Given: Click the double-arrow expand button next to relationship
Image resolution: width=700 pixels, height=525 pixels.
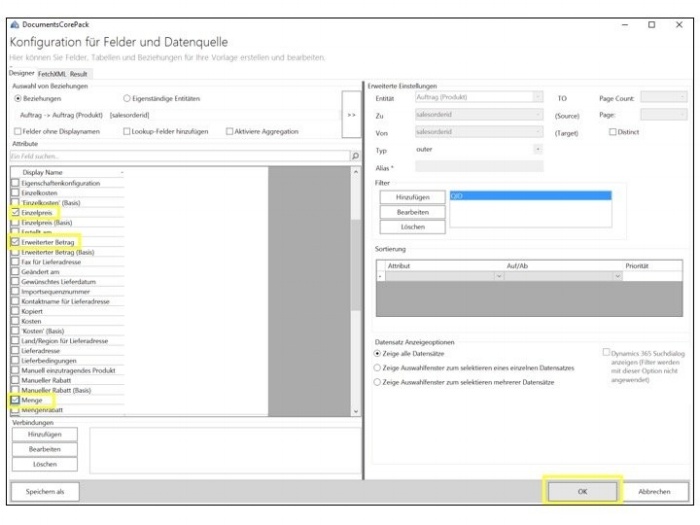Looking at the screenshot, I should pos(351,115).
